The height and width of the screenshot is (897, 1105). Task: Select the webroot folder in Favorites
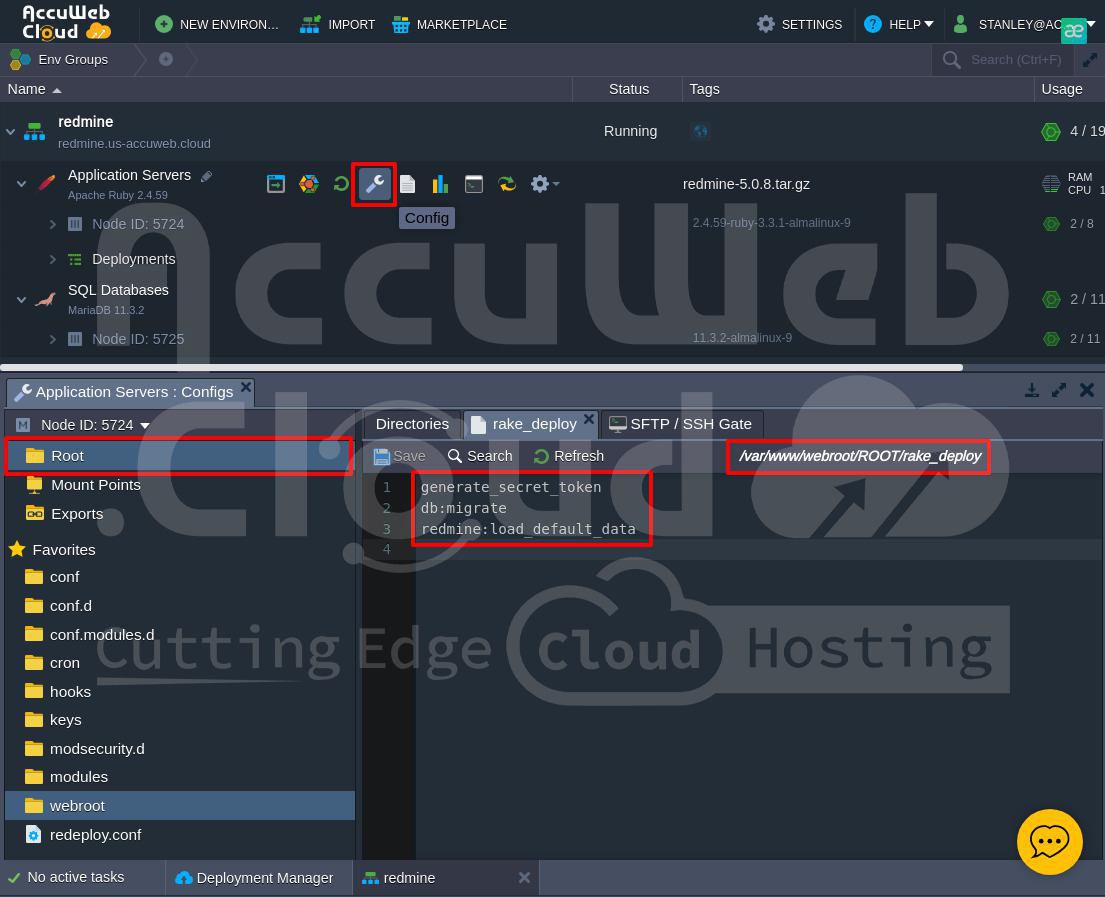coord(77,806)
